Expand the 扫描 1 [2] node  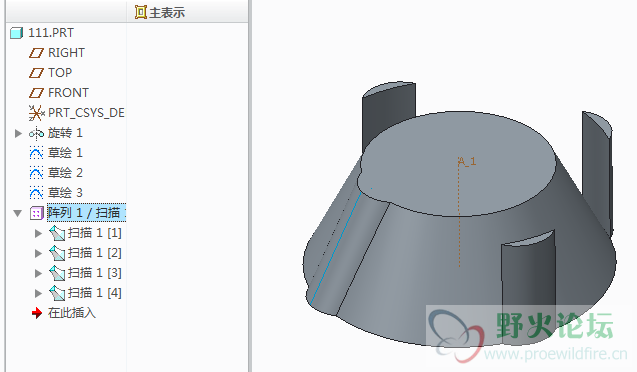coord(38,253)
